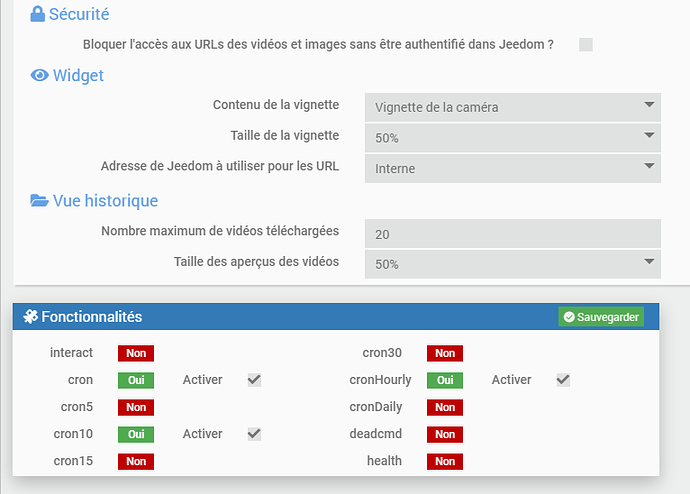
Task: Toggle the cron10 Activer checkbox
Action: (254, 434)
